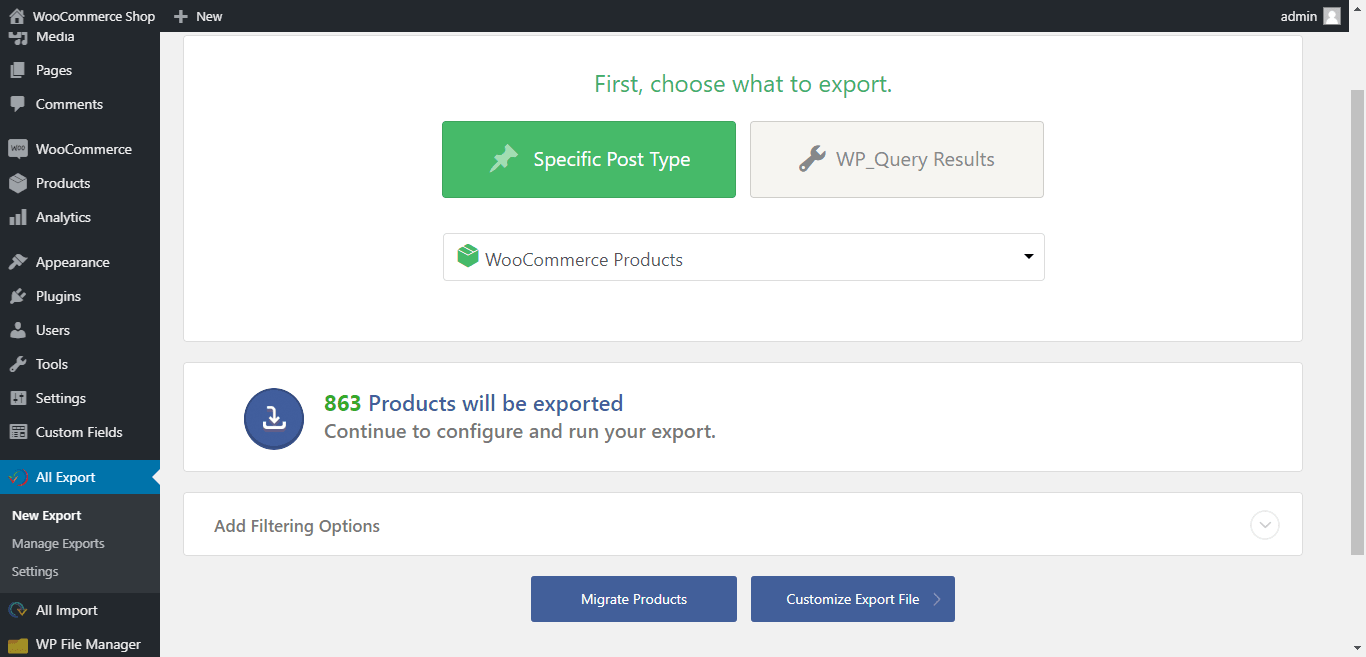The image size is (1366, 657).
Task: Click the '863' product count text
Action: 342,403
